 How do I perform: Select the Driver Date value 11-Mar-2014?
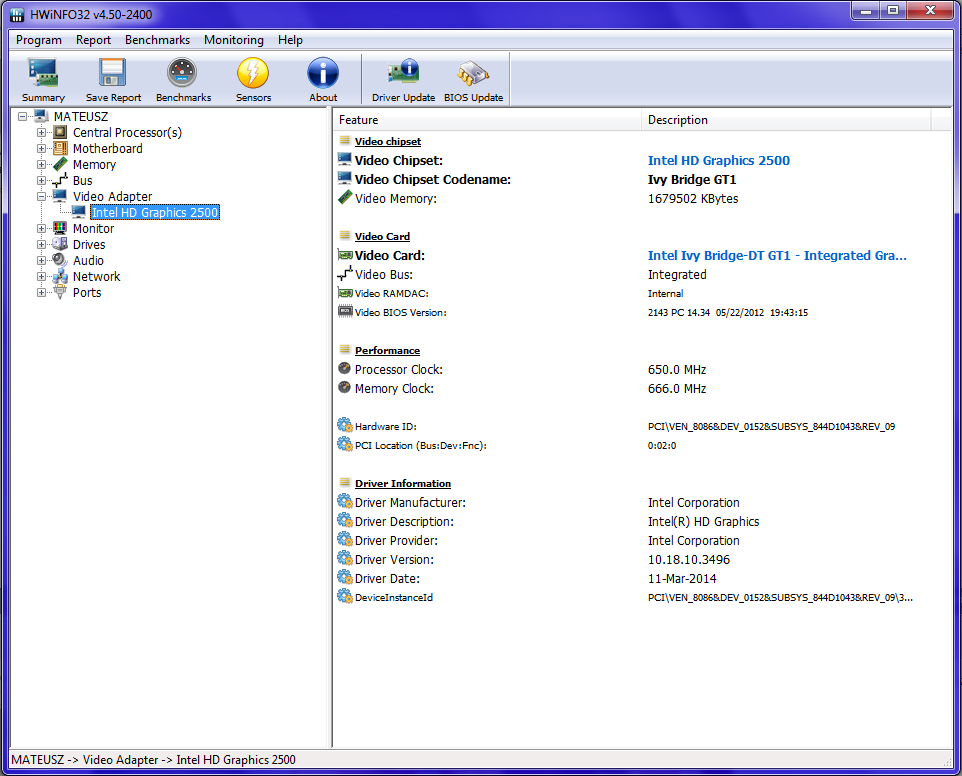click(682, 578)
